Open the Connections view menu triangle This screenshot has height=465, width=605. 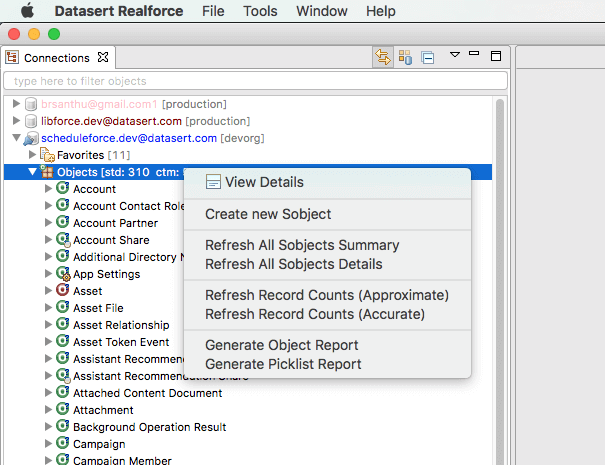coord(455,54)
